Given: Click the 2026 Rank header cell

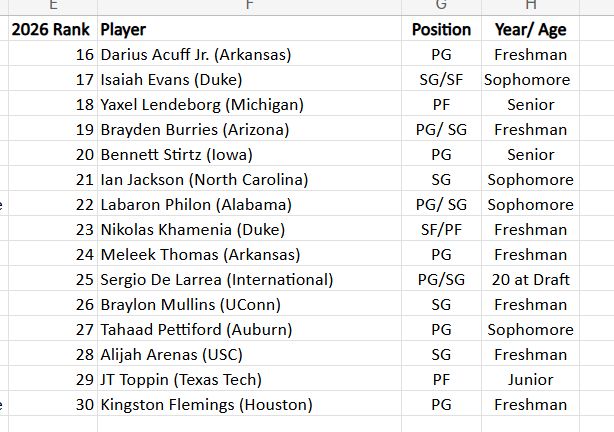Looking at the screenshot, I should (53, 29).
